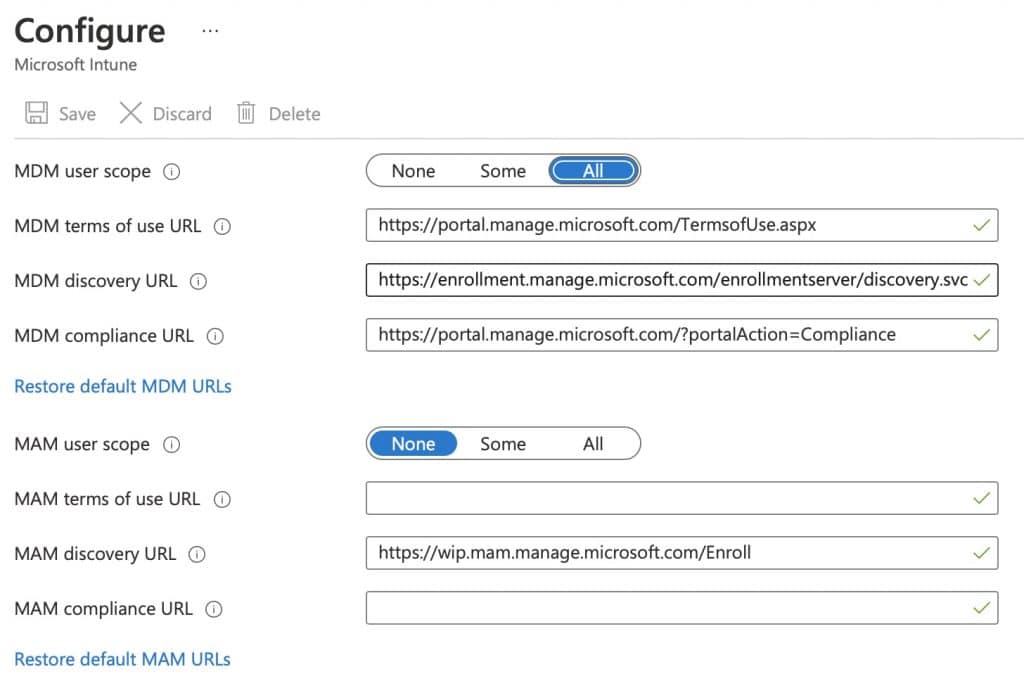This screenshot has width=1024, height=681.
Task: Click the MDM terms of use URL label
Action: click(108, 226)
